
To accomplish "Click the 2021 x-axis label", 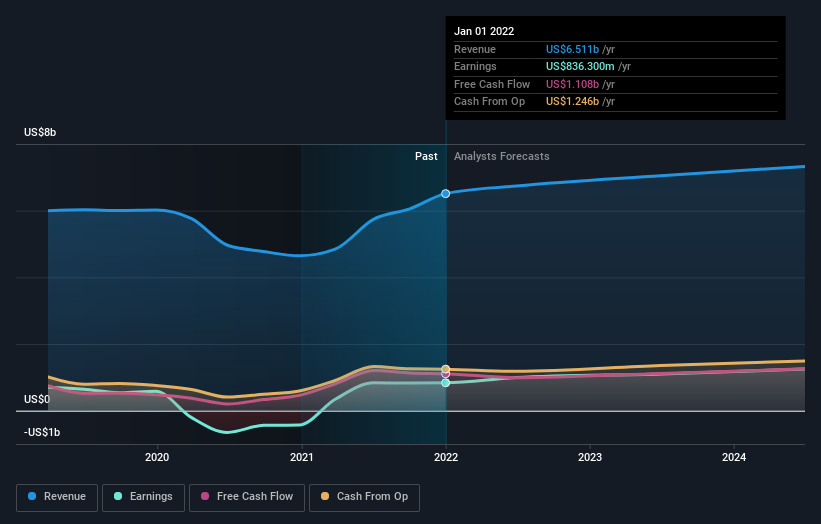I will (302, 457).
